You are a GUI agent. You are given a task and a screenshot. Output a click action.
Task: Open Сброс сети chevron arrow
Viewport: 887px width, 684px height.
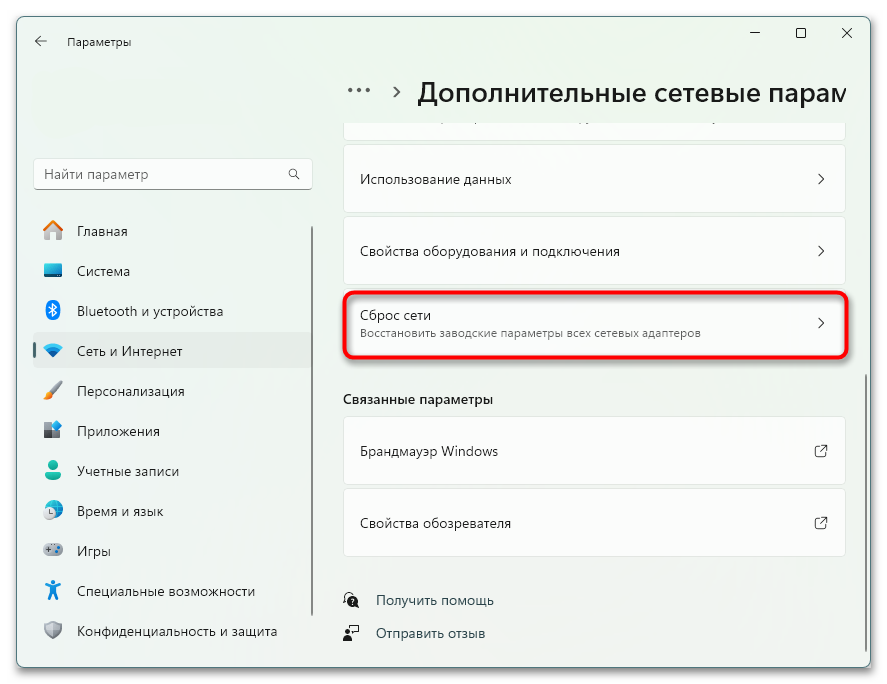click(x=821, y=323)
